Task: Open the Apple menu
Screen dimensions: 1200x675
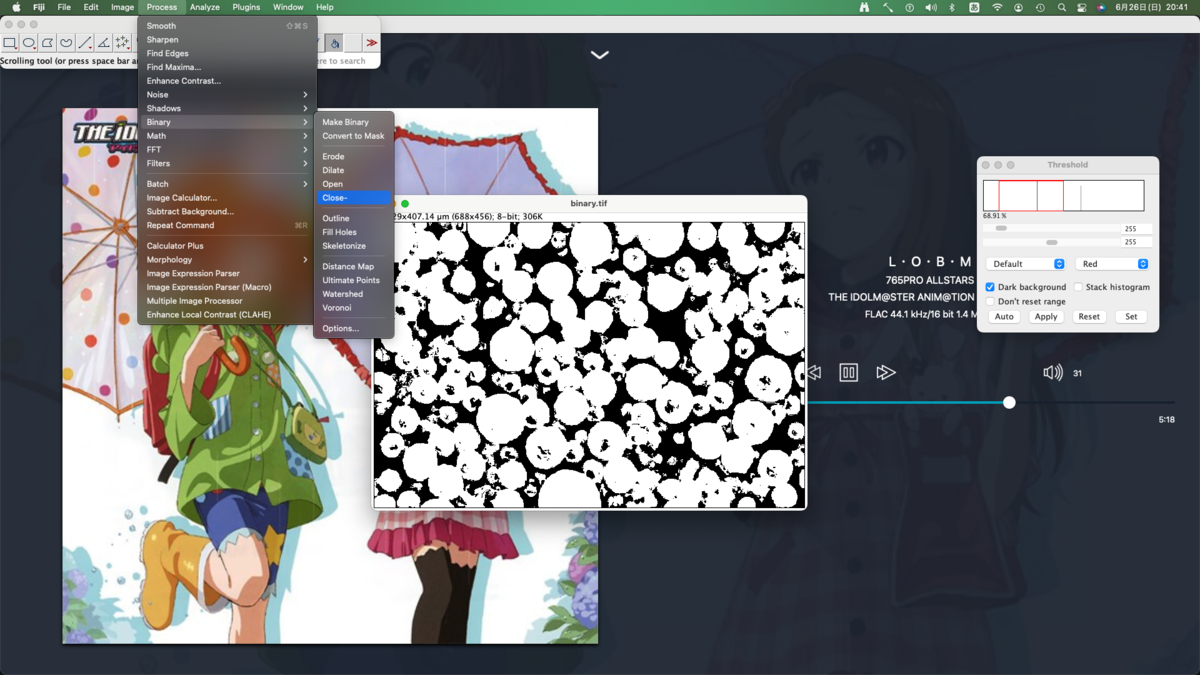Action: (16, 7)
